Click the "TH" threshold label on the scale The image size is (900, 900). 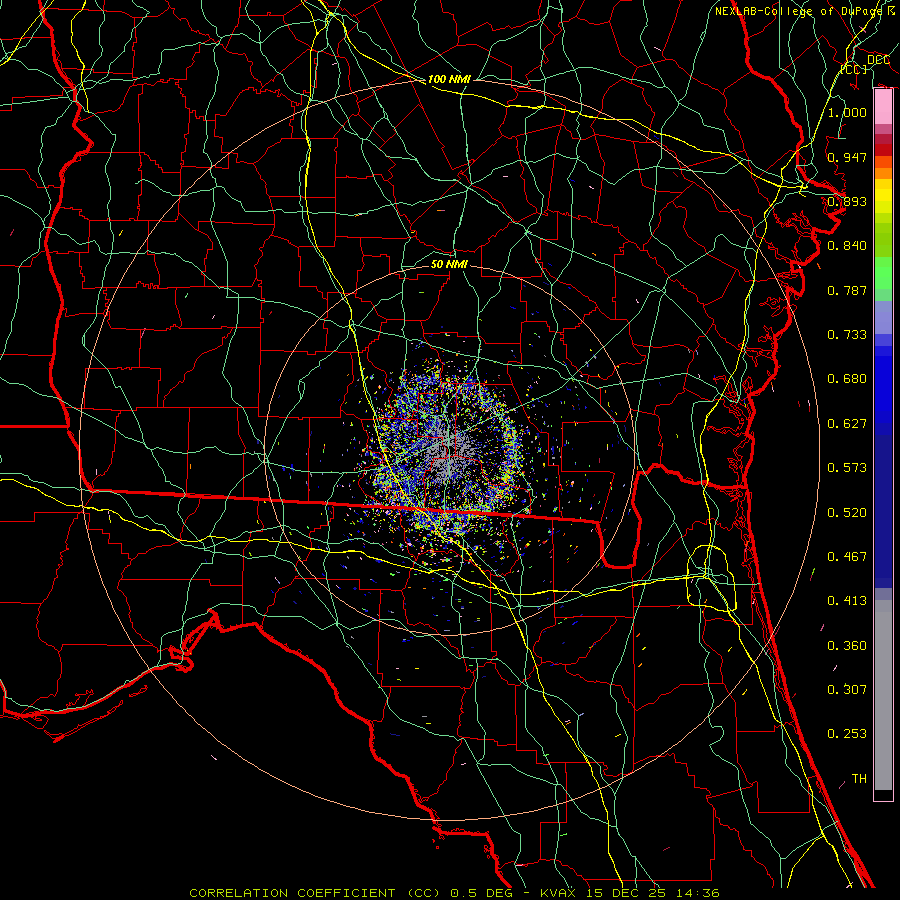[859, 779]
